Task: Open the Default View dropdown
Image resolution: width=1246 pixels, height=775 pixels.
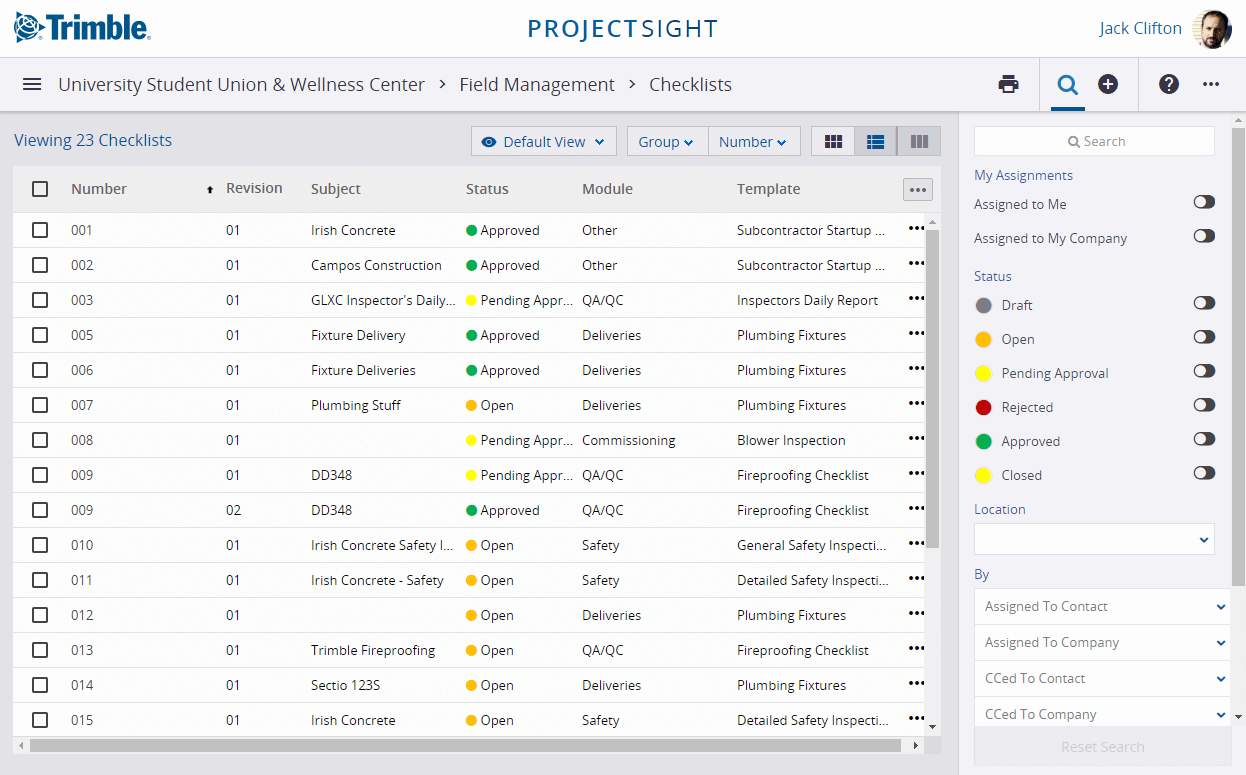Action: tap(544, 142)
